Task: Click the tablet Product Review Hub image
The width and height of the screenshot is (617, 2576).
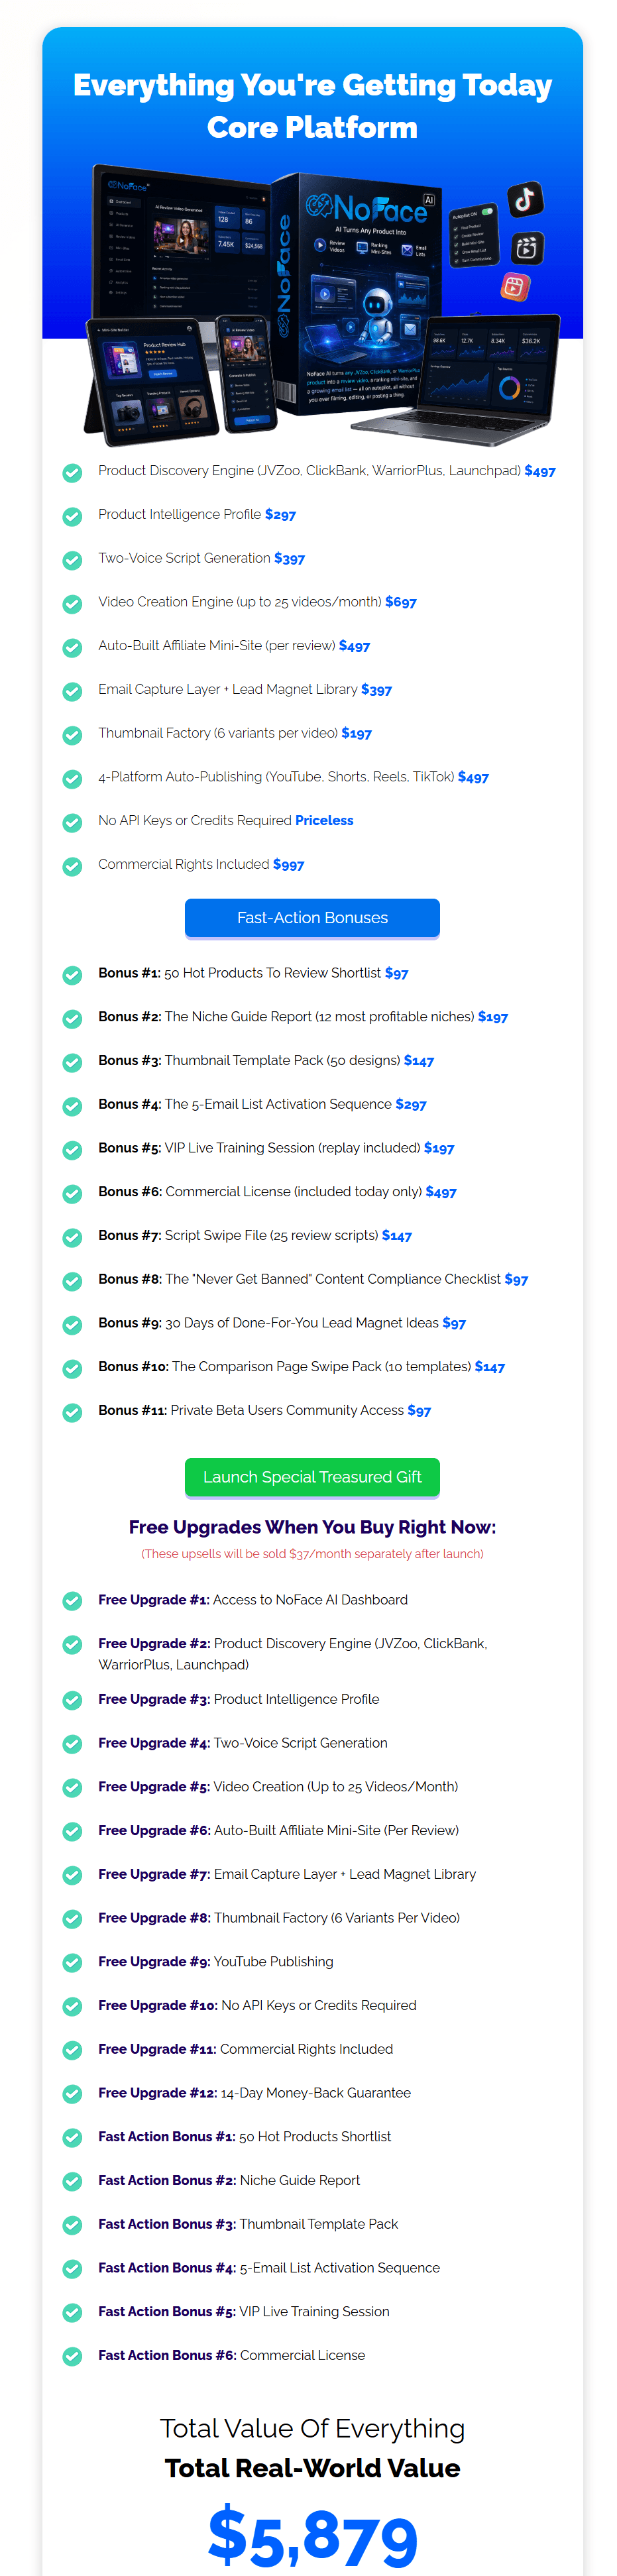Action: (152, 381)
